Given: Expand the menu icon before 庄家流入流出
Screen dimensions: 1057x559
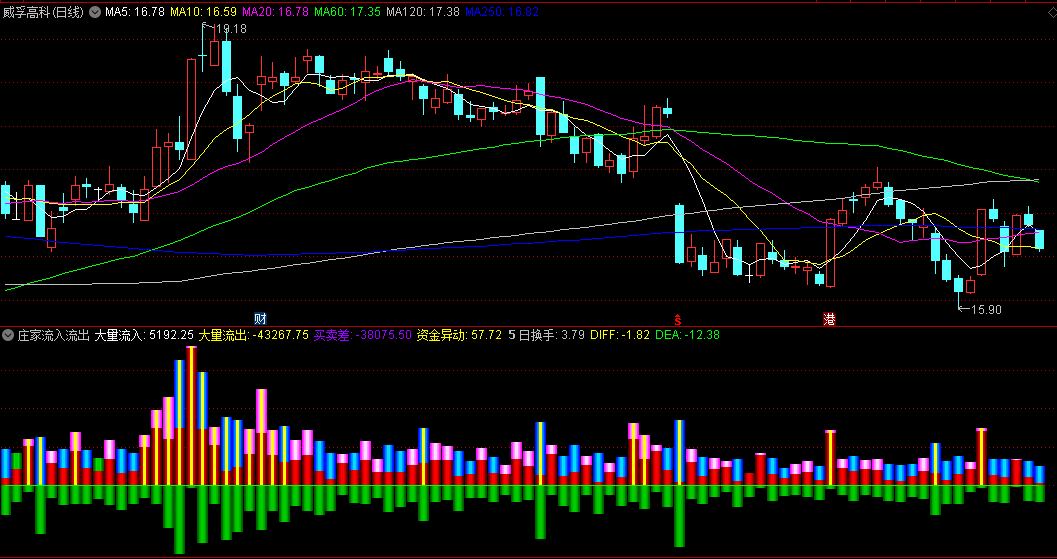Looking at the screenshot, I should click(x=8, y=334).
